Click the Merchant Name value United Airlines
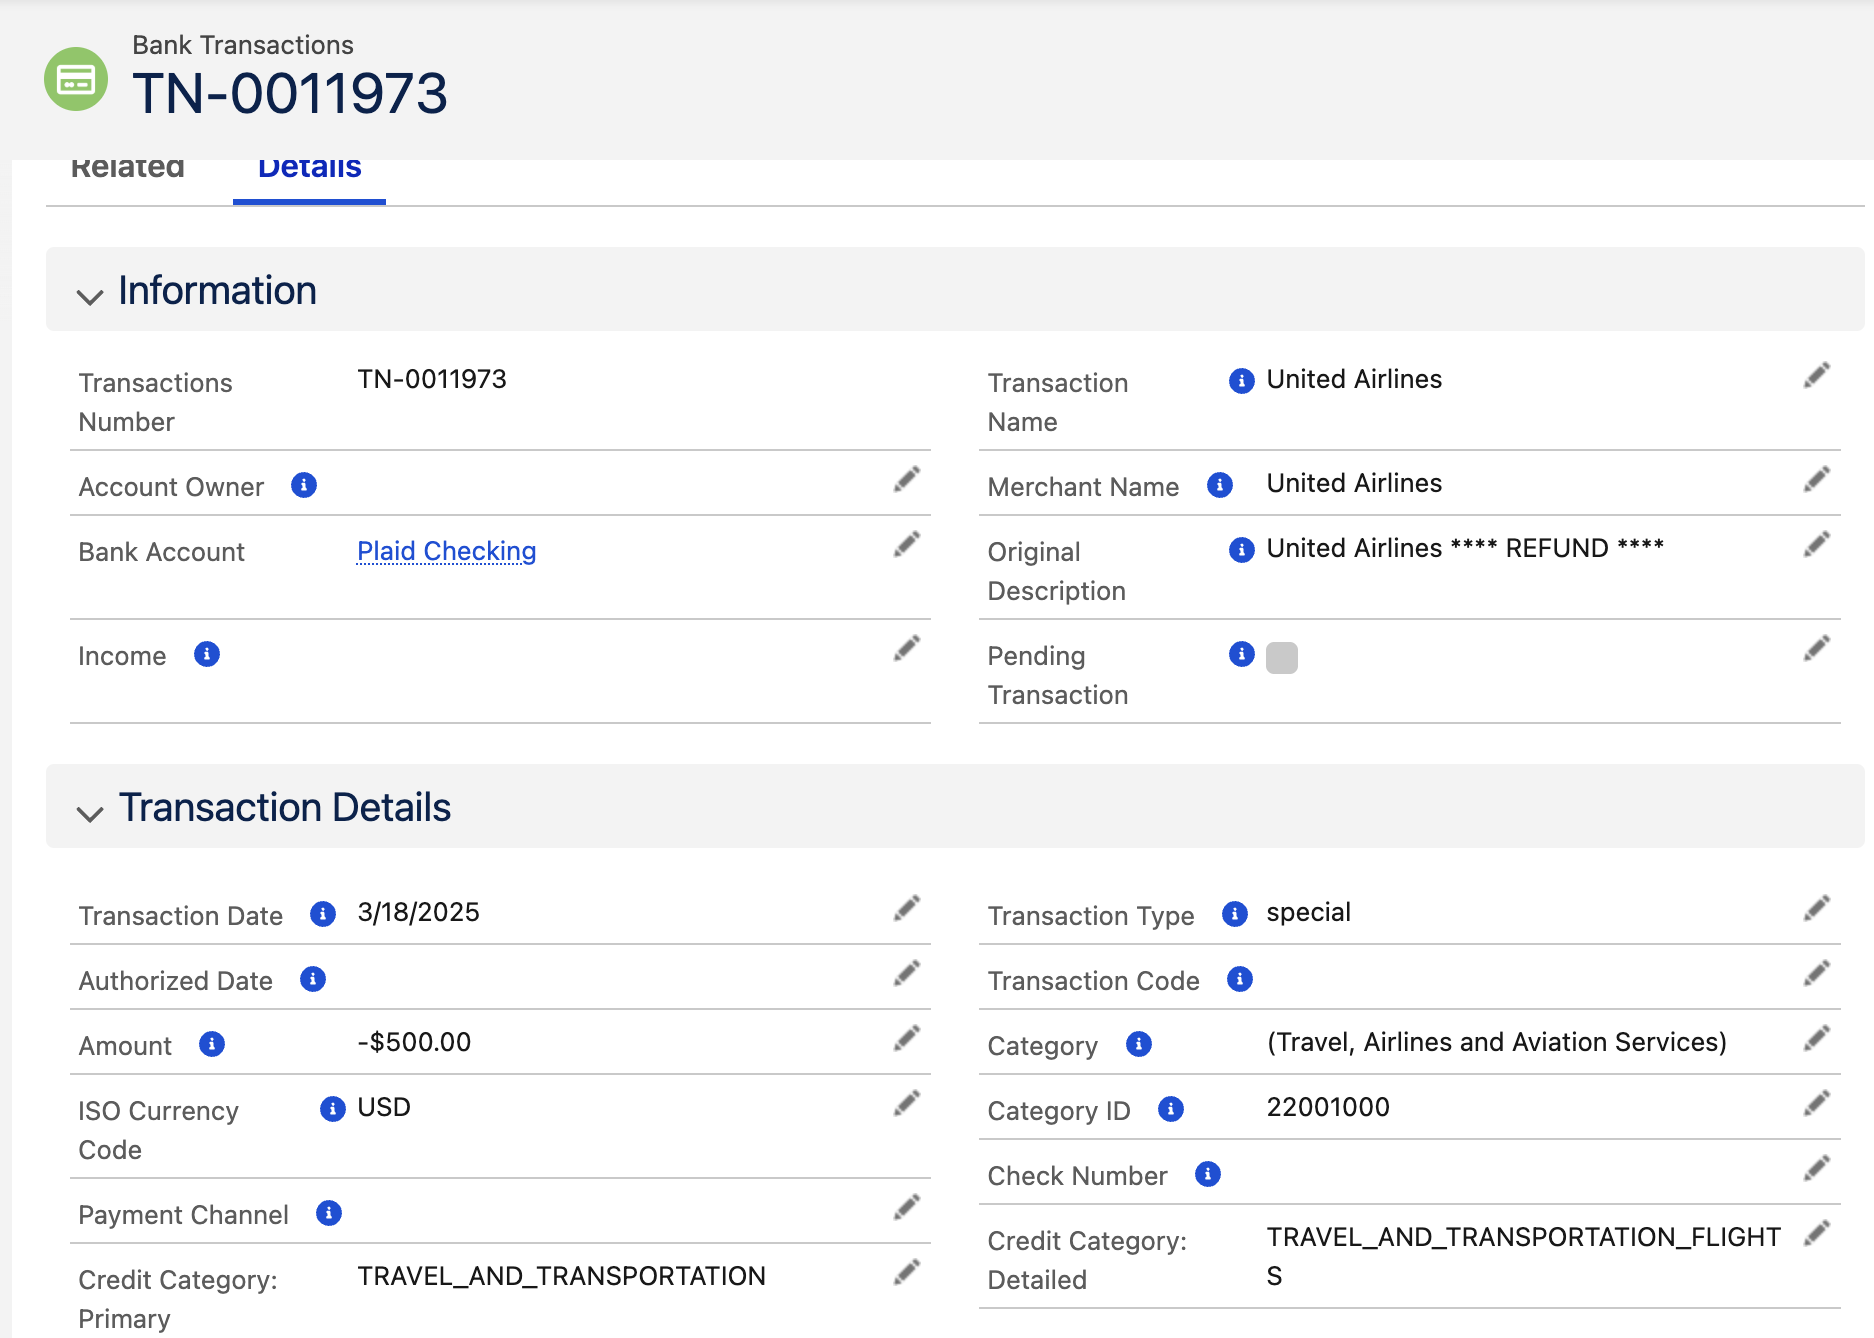The width and height of the screenshot is (1874, 1338). pos(1354,483)
